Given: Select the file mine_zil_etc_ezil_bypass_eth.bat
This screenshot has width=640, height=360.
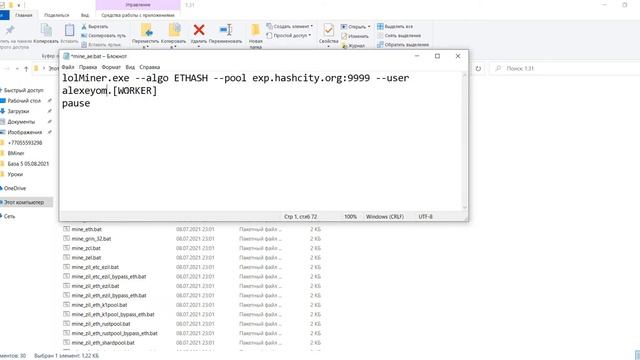Looking at the screenshot, I should (109, 276).
